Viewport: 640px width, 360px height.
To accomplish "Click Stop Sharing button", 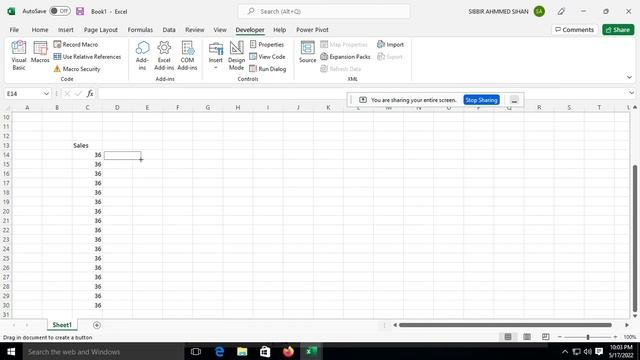I will pyautogui.click(x=481, y=100).
